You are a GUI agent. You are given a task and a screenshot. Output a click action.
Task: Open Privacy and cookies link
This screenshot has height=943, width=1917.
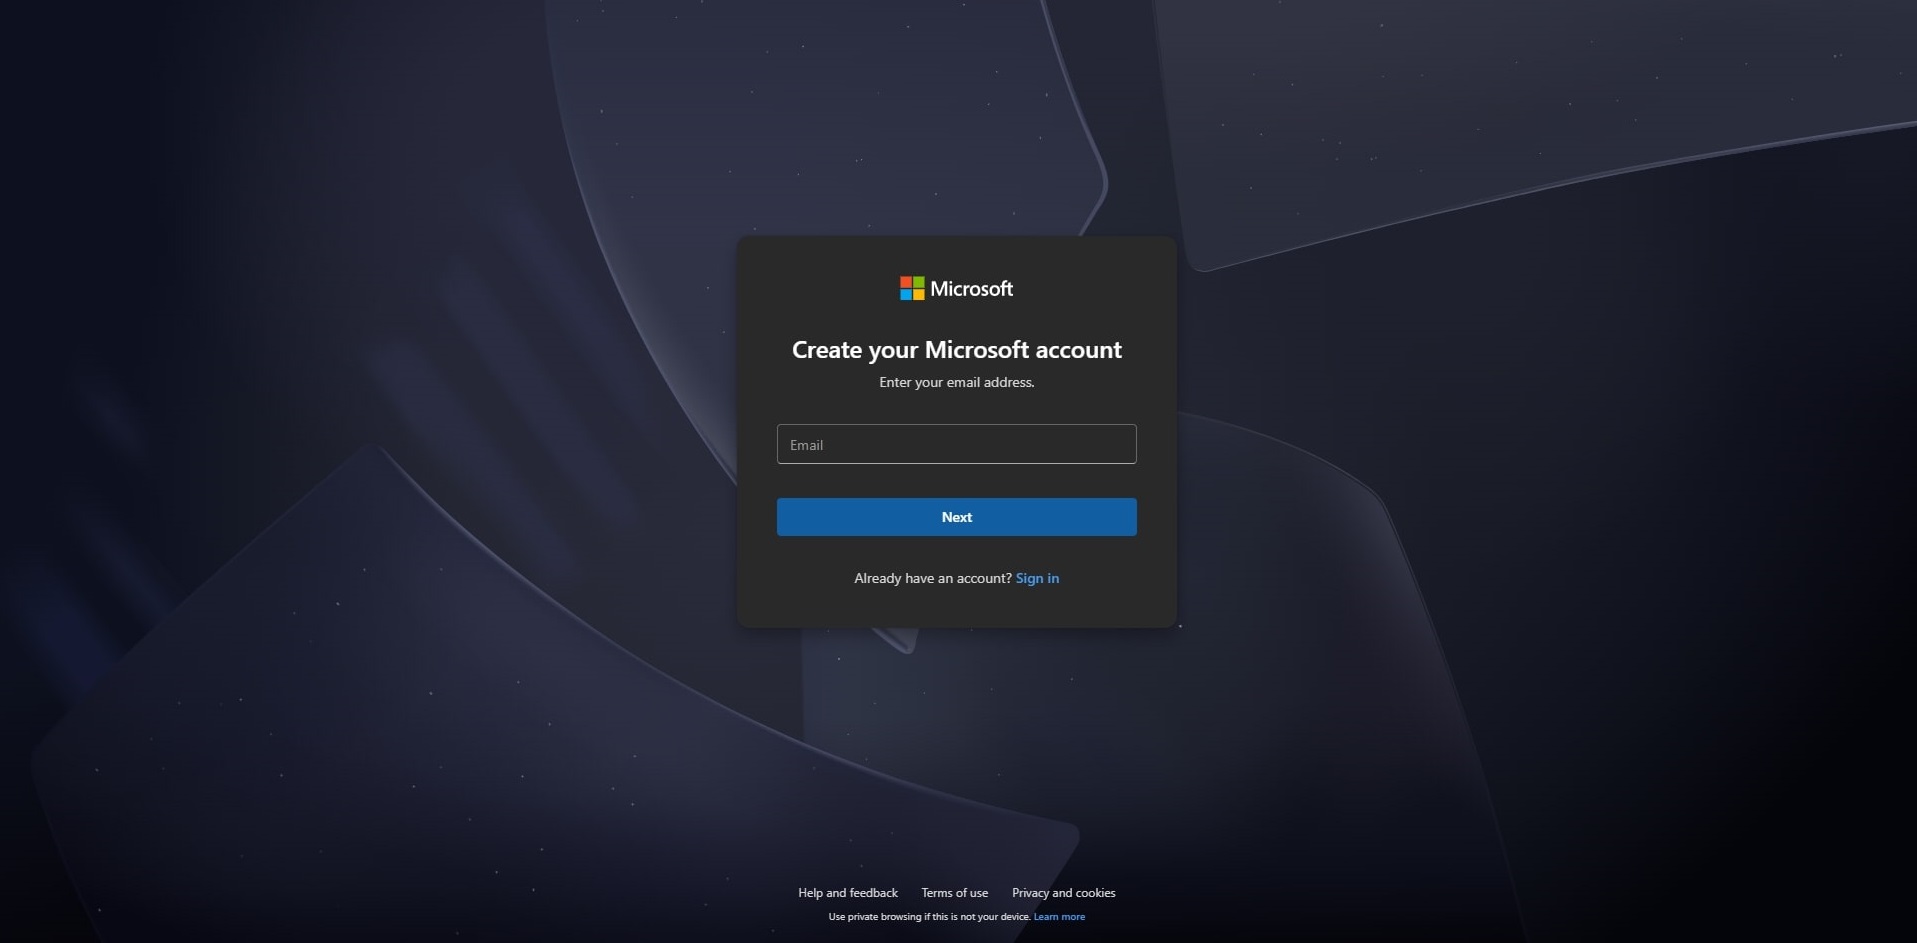(x=1063, y=893)
